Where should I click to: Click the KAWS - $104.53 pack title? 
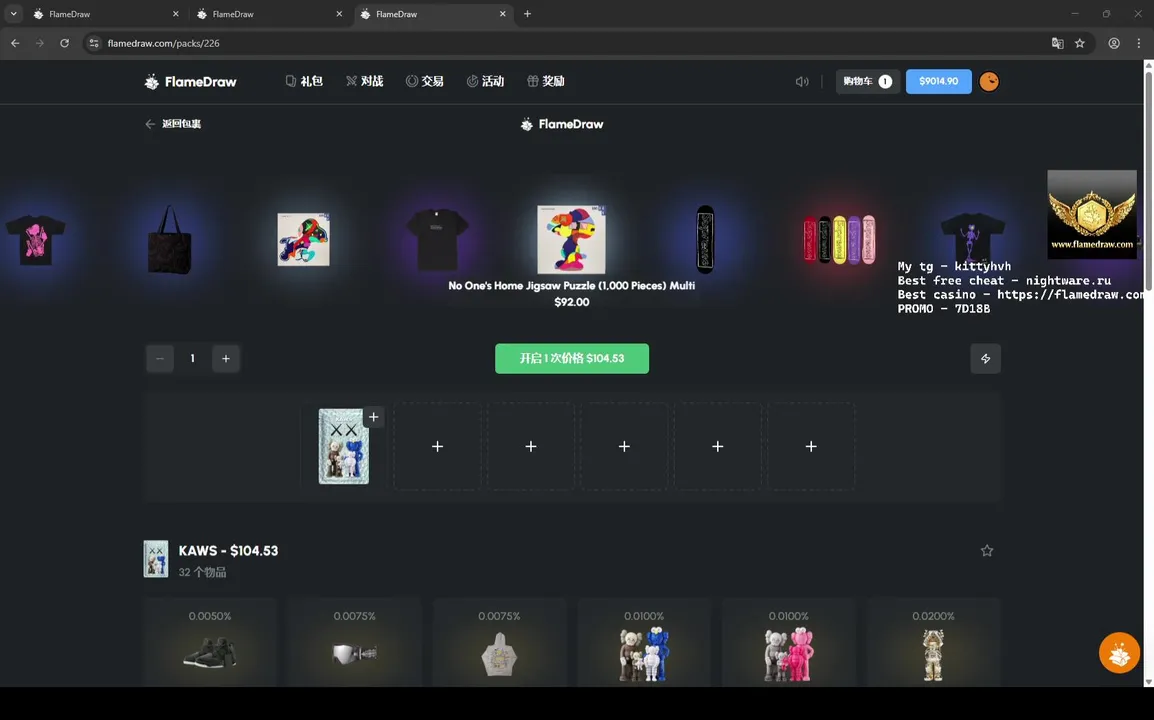(x=228, y=551)
